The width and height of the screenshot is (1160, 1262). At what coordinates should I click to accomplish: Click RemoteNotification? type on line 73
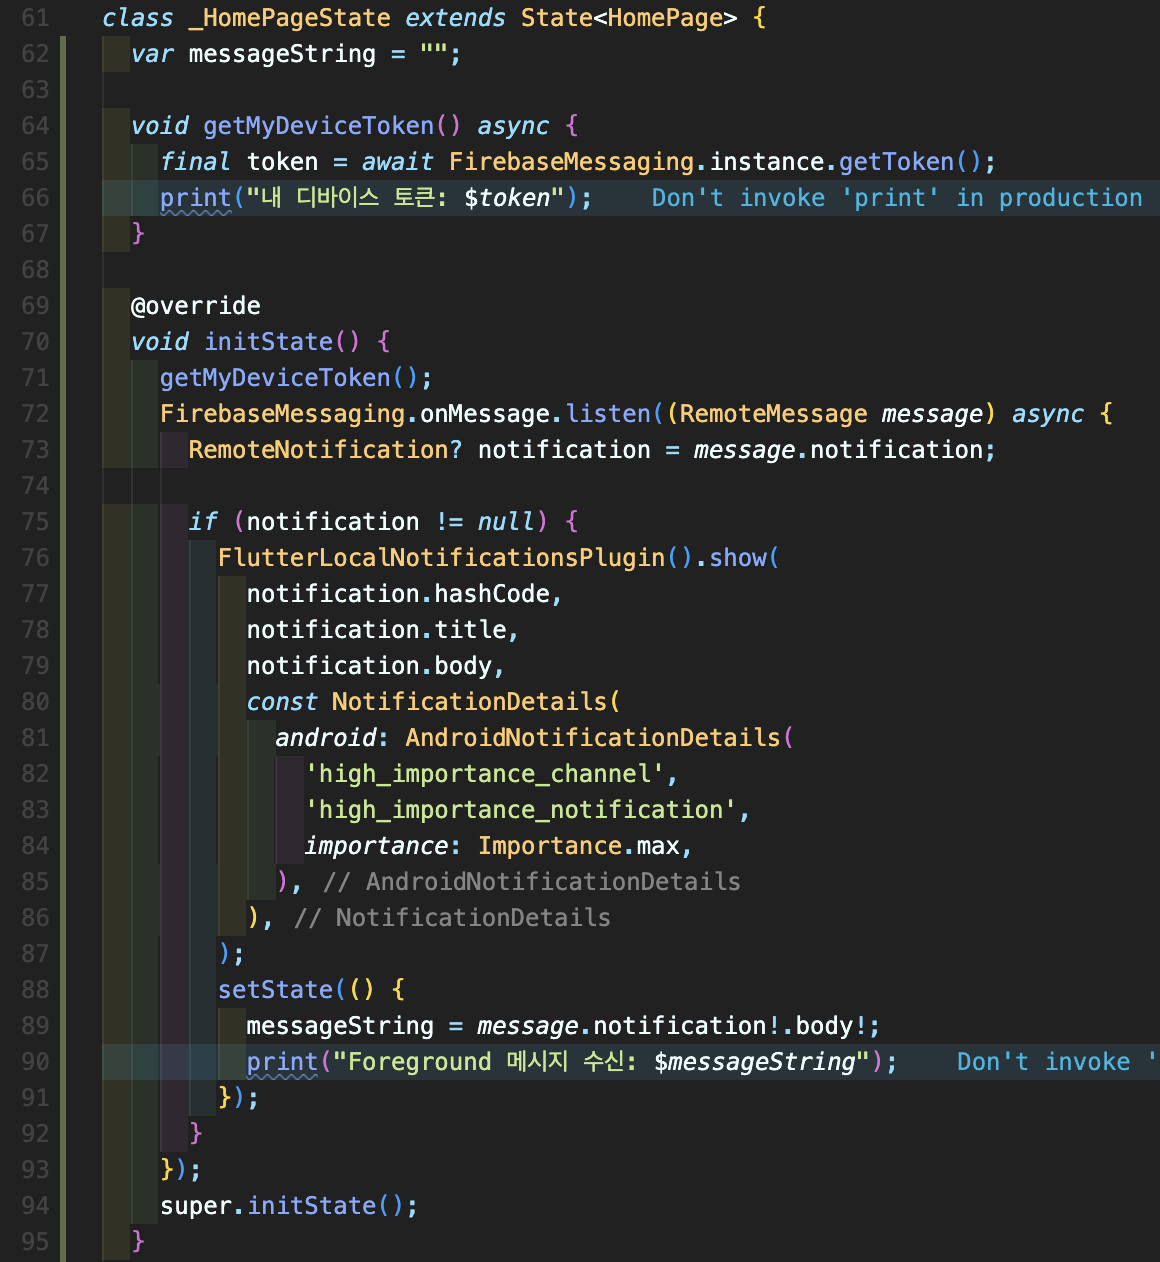click(x=325, y=450)
